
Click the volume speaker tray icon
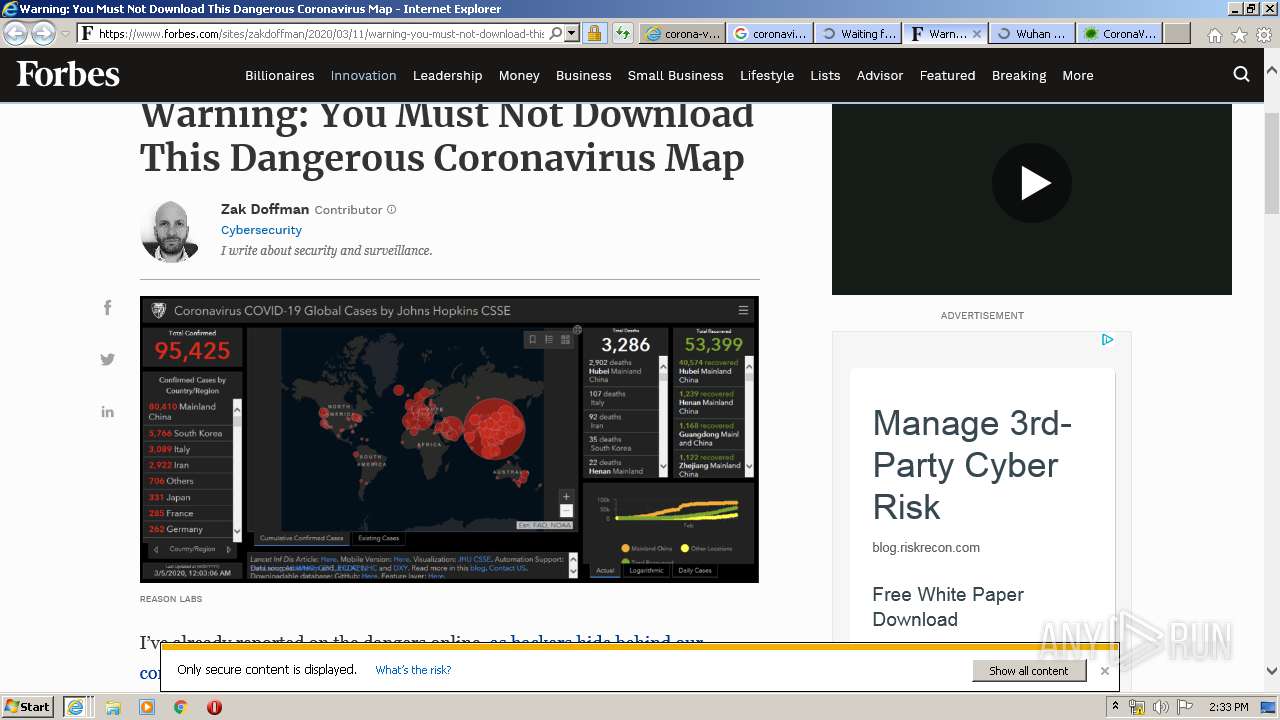tap(1160, 707)
